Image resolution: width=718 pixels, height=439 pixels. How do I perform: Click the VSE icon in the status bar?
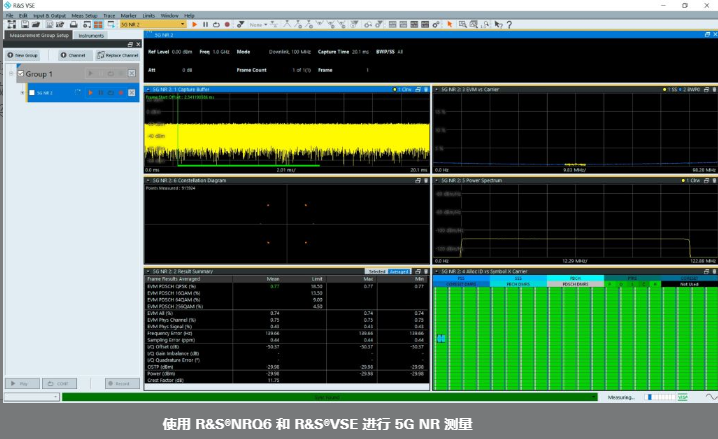click(x=682, y=397)
